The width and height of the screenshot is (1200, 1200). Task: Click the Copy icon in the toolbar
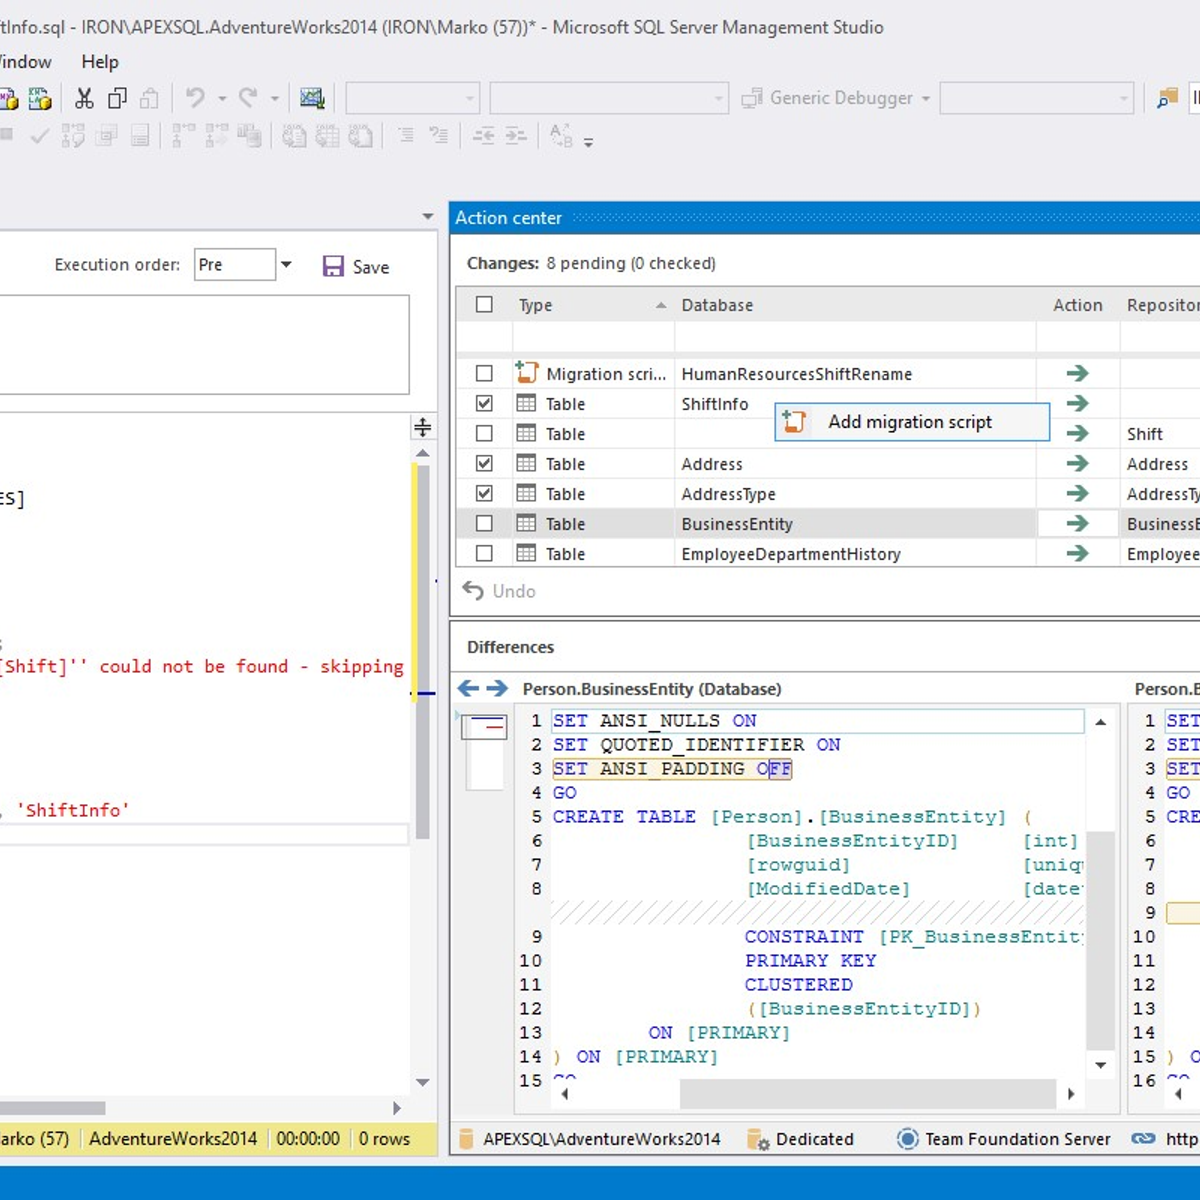pyautogui.click(x=116, y=97)
